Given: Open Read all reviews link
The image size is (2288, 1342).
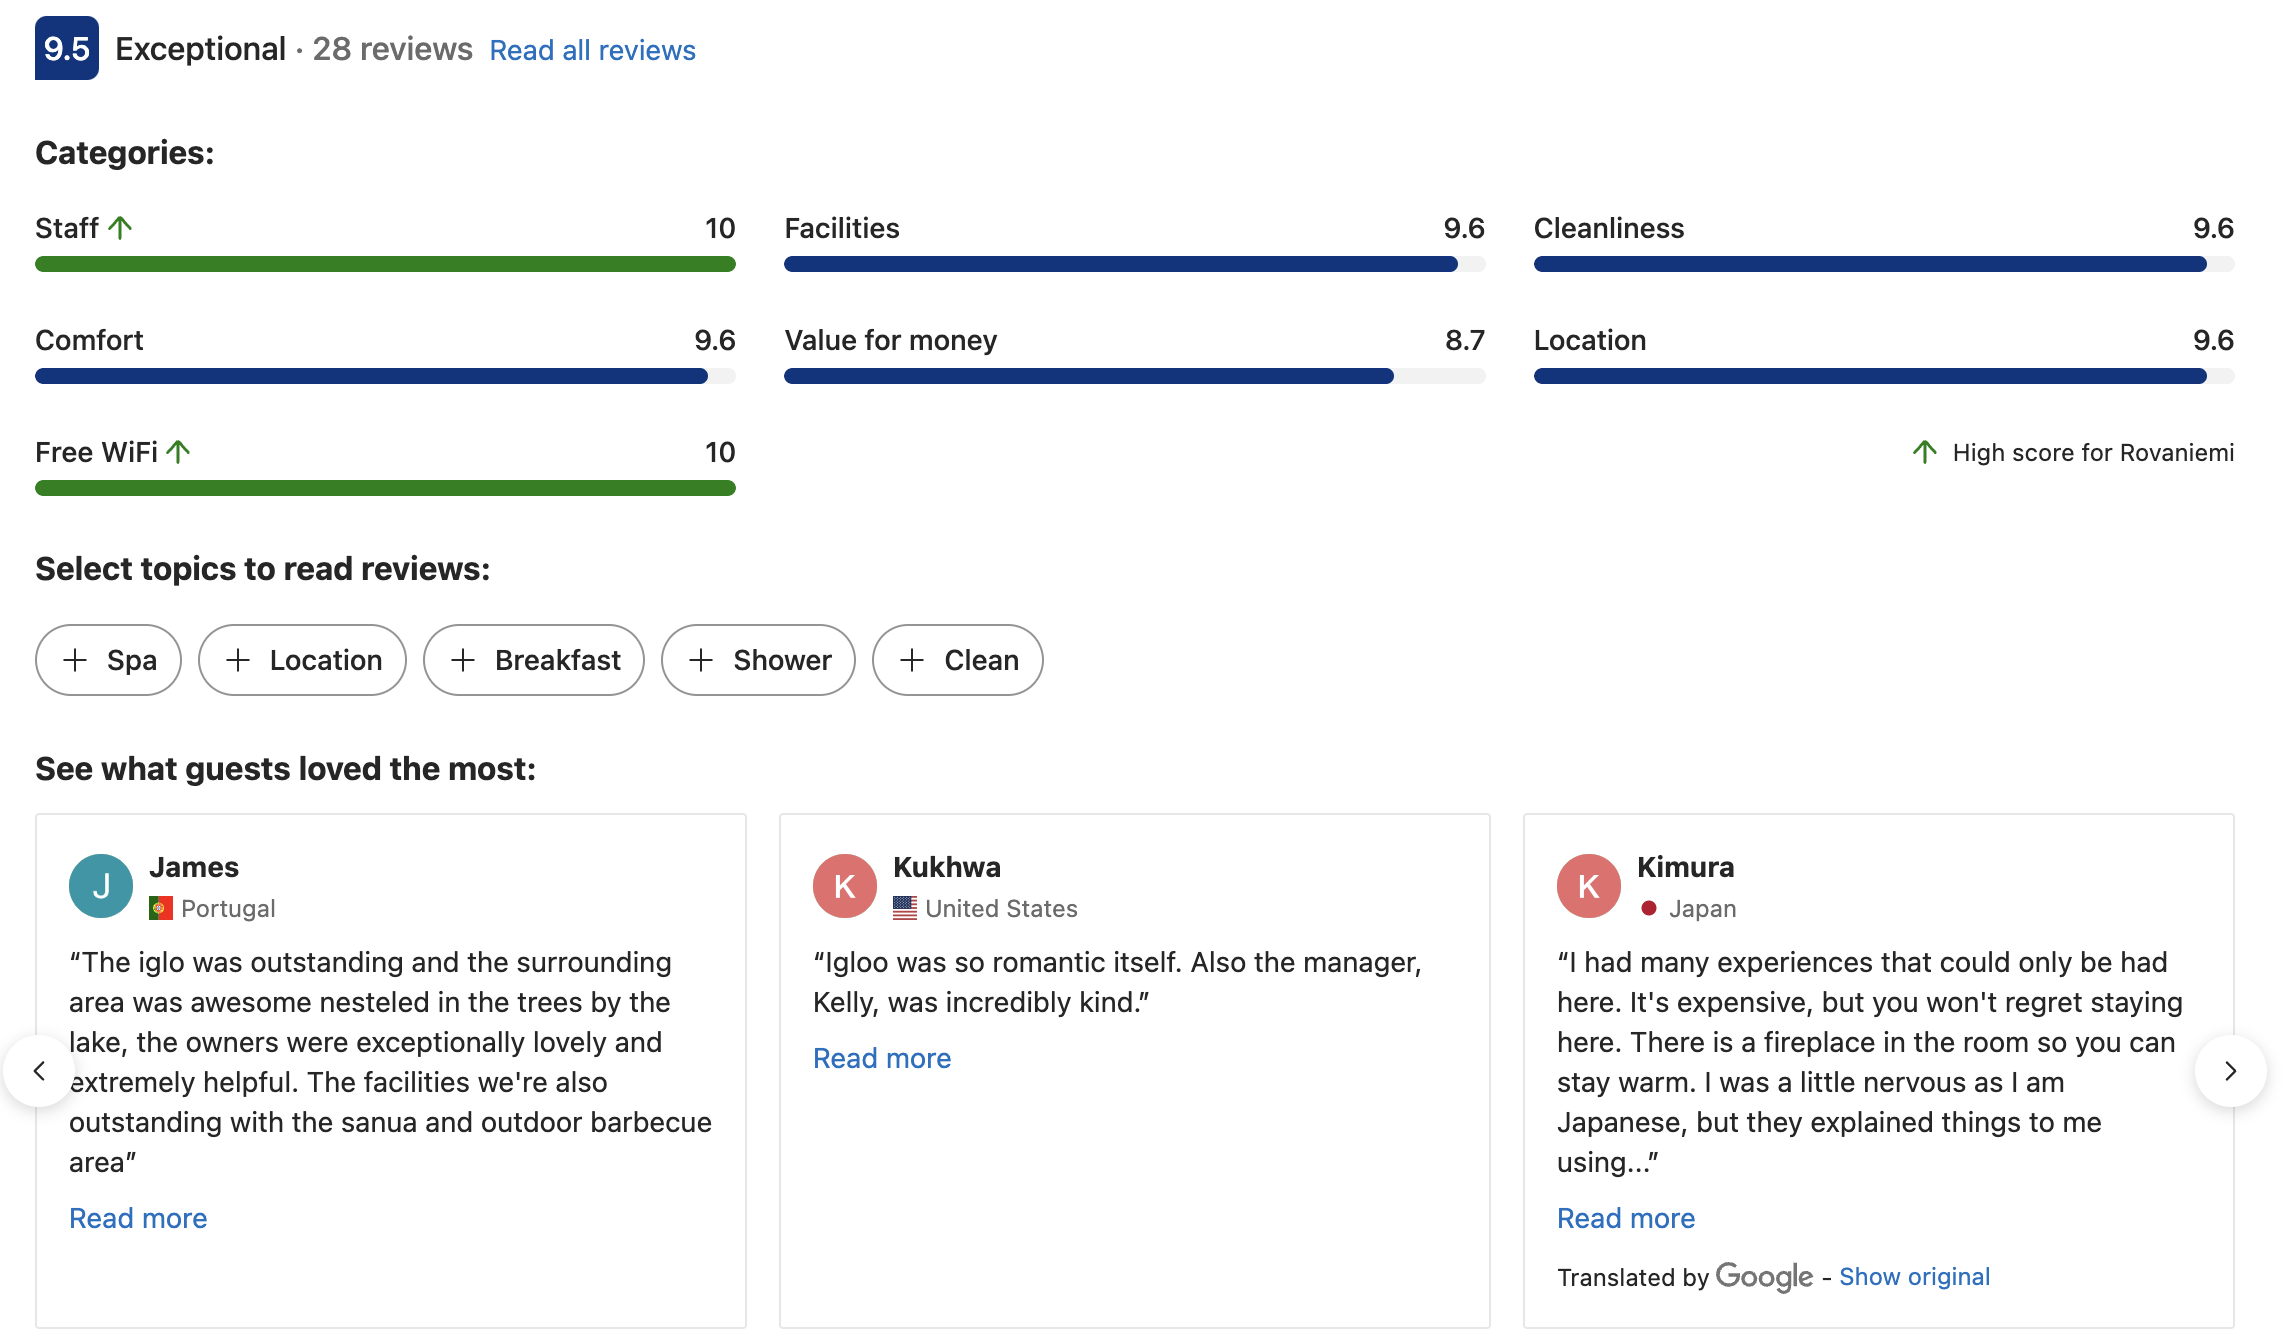Looking at the screenshot, I should [x=592, y=50].
